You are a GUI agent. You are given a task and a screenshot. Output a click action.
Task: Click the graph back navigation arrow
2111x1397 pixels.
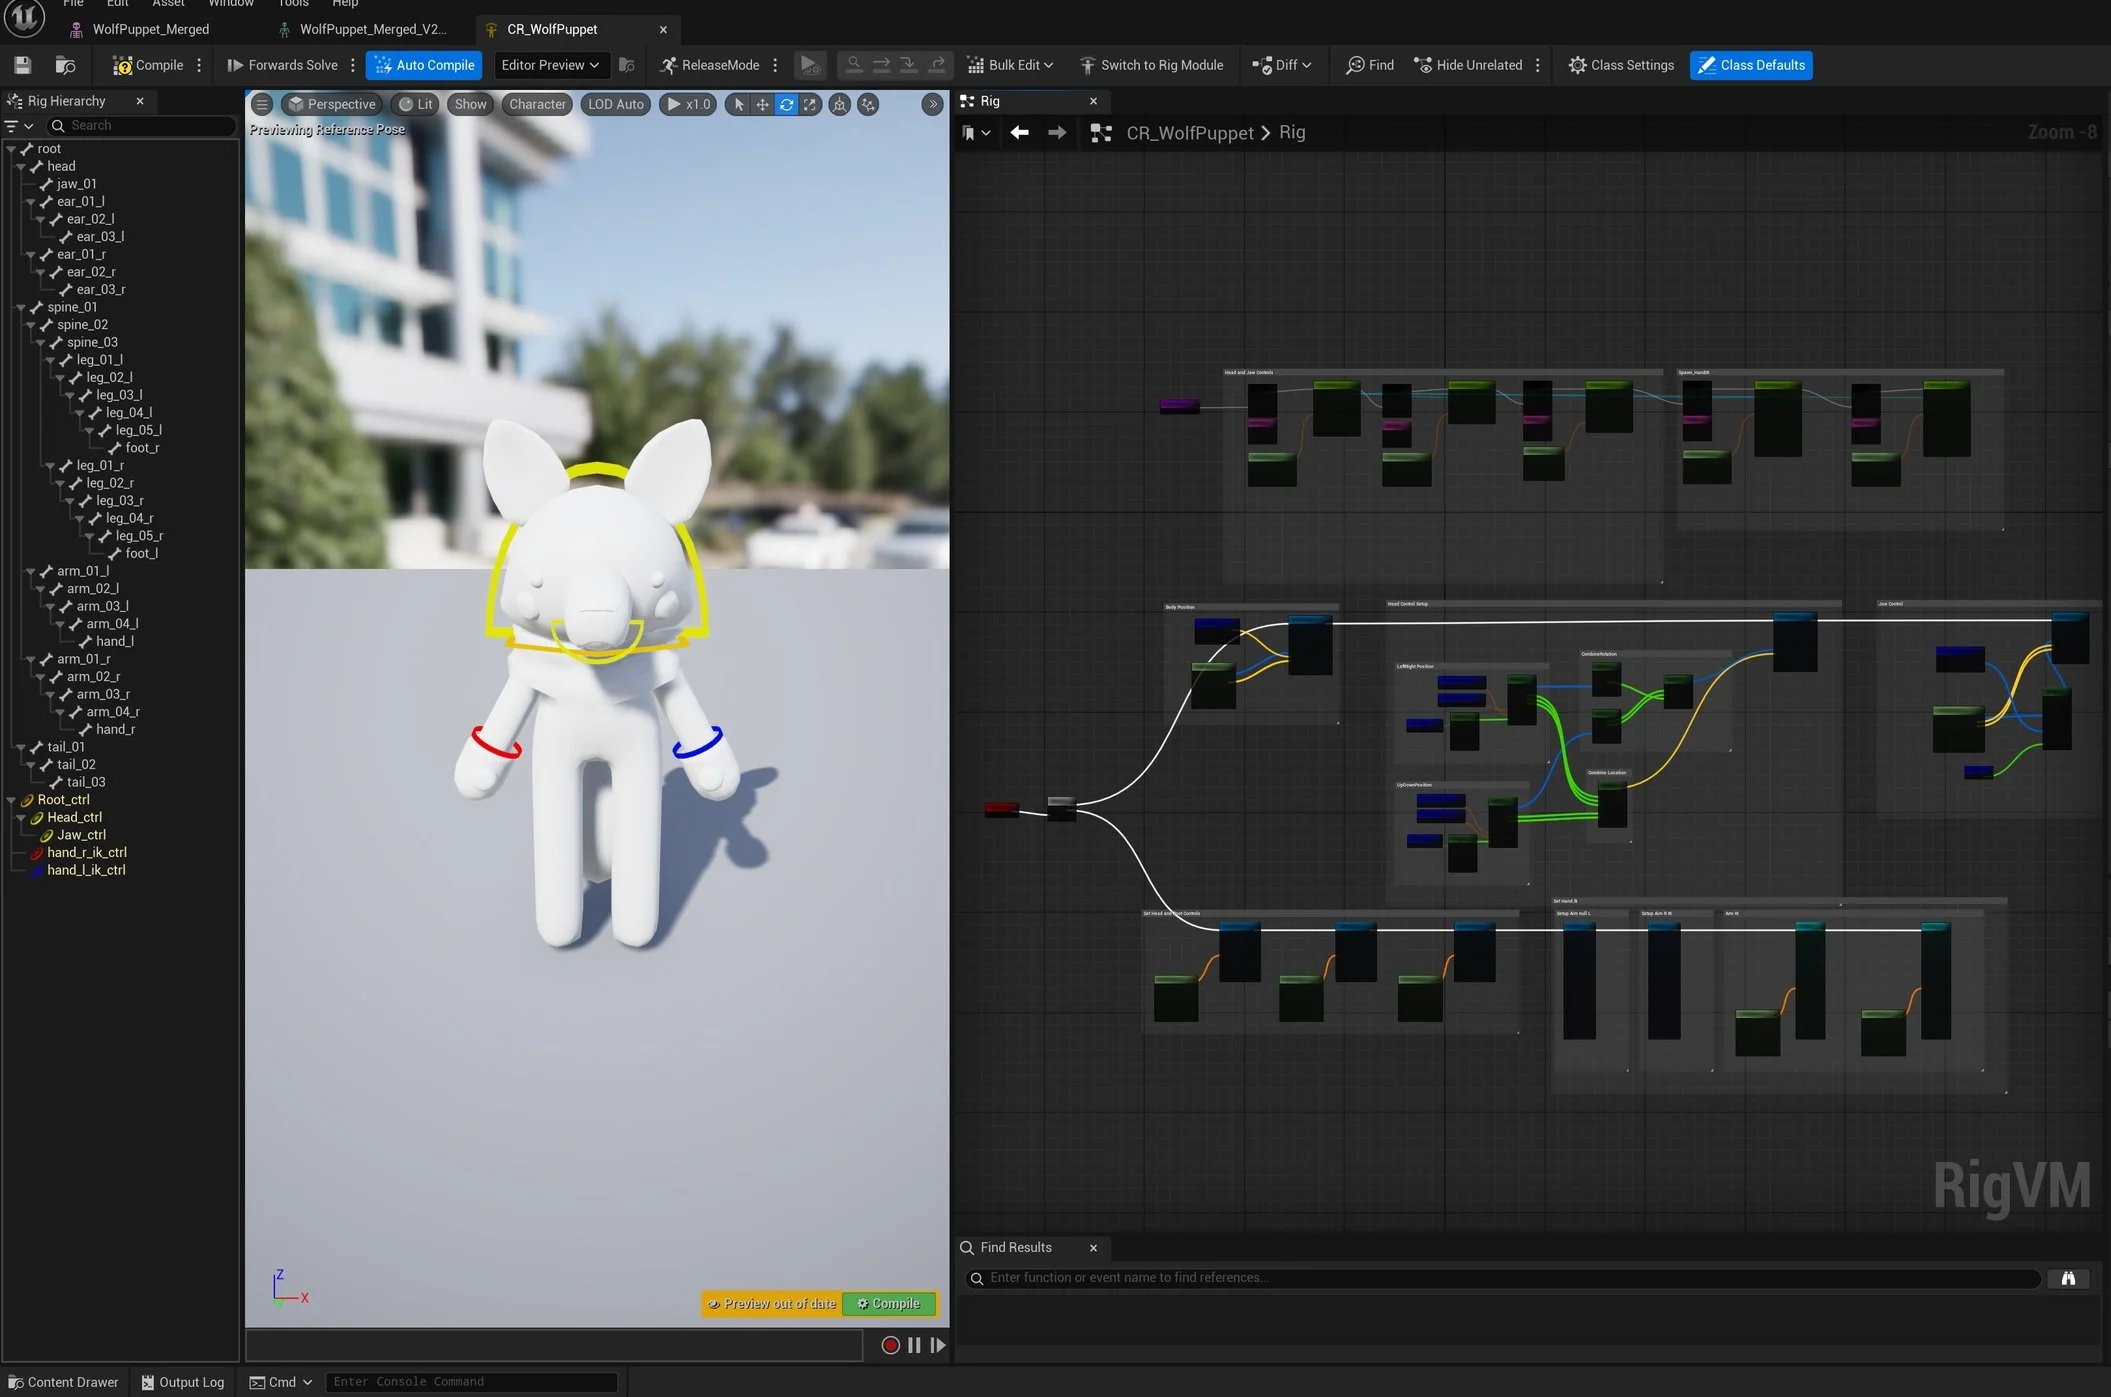[1019, 133]
